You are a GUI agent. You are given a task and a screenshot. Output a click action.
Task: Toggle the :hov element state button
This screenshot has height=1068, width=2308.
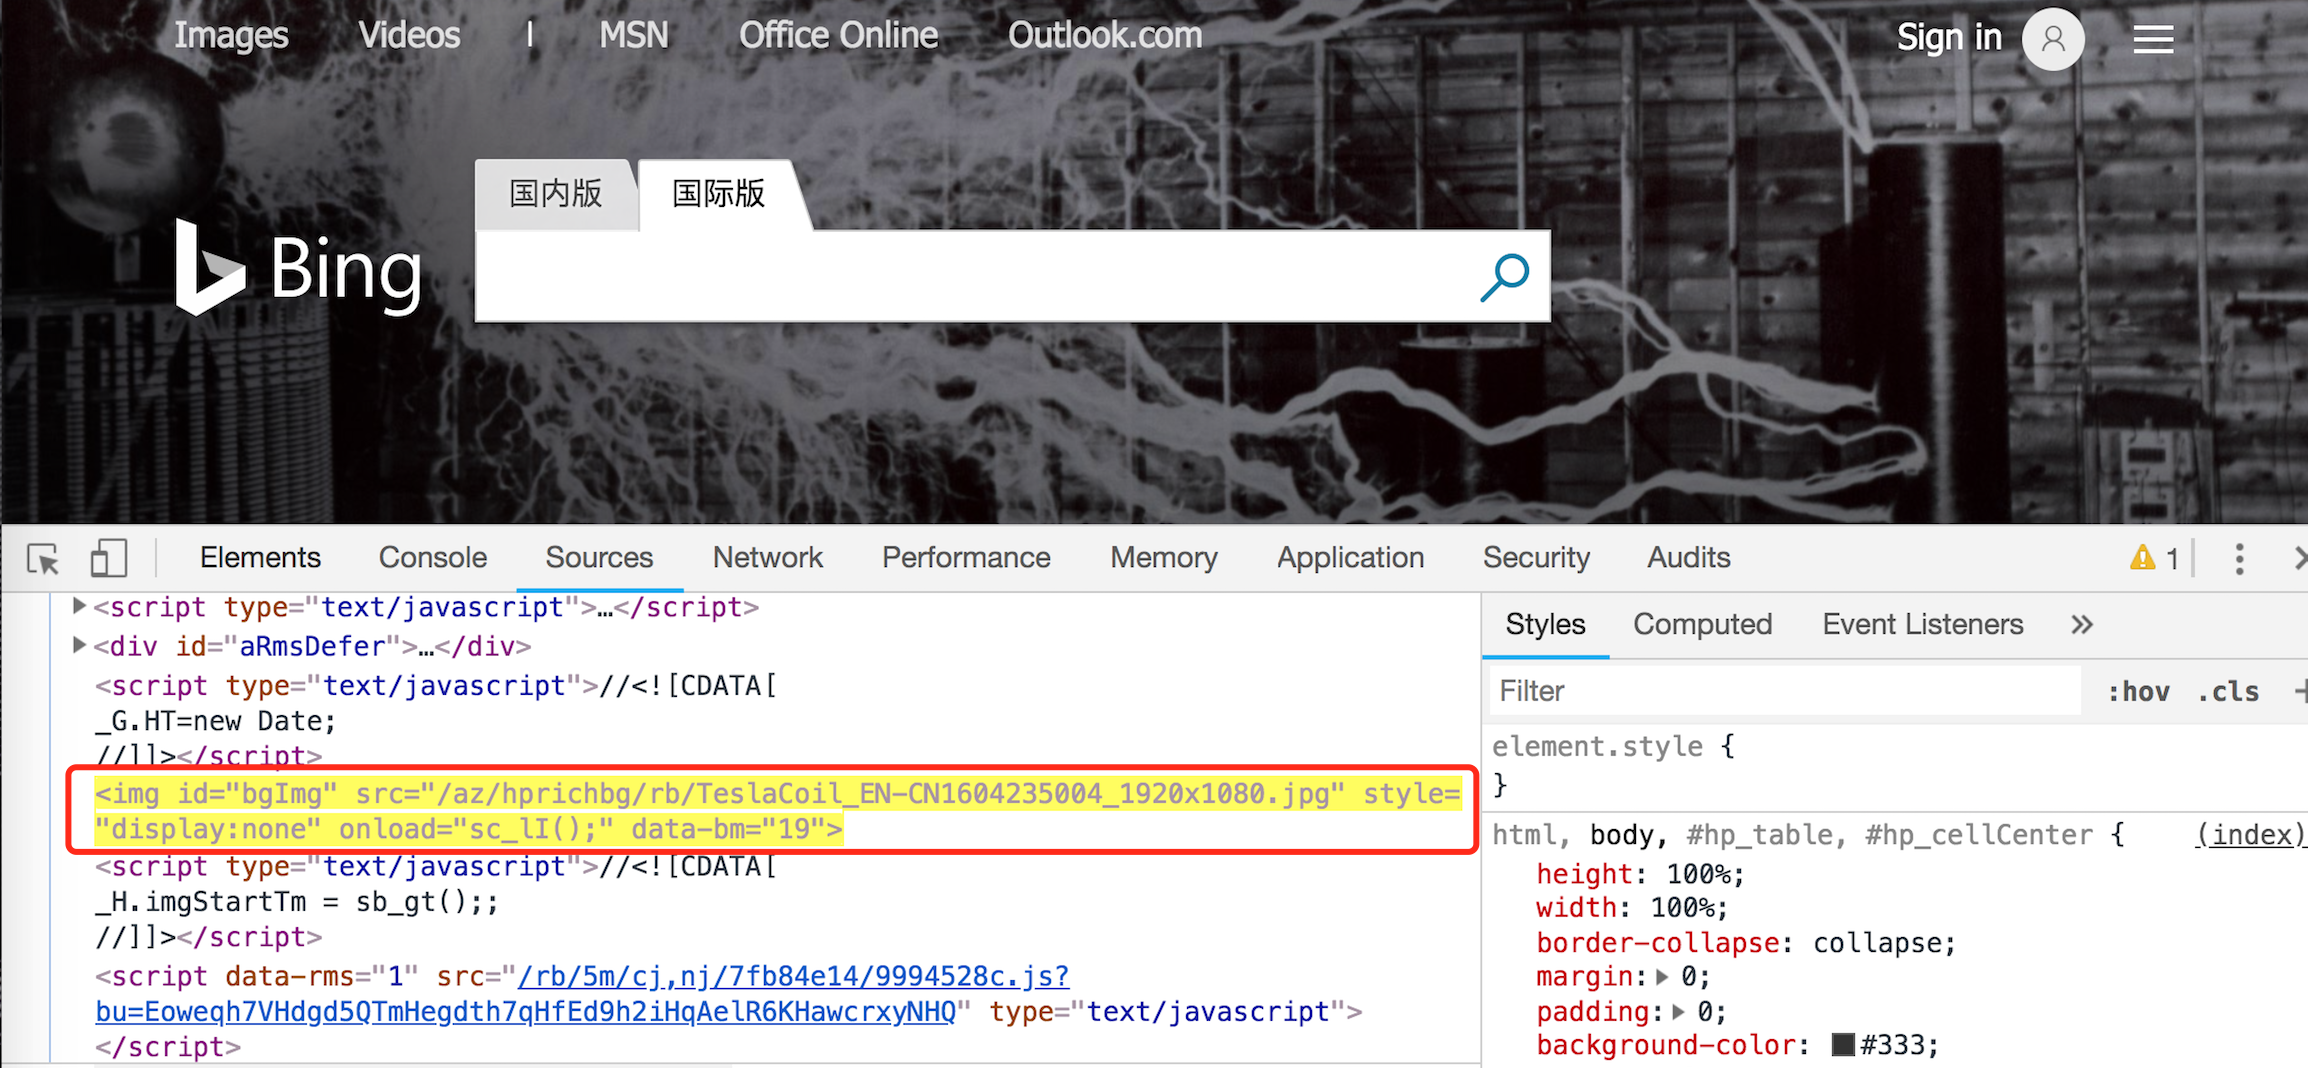(x=2138, y=691)
